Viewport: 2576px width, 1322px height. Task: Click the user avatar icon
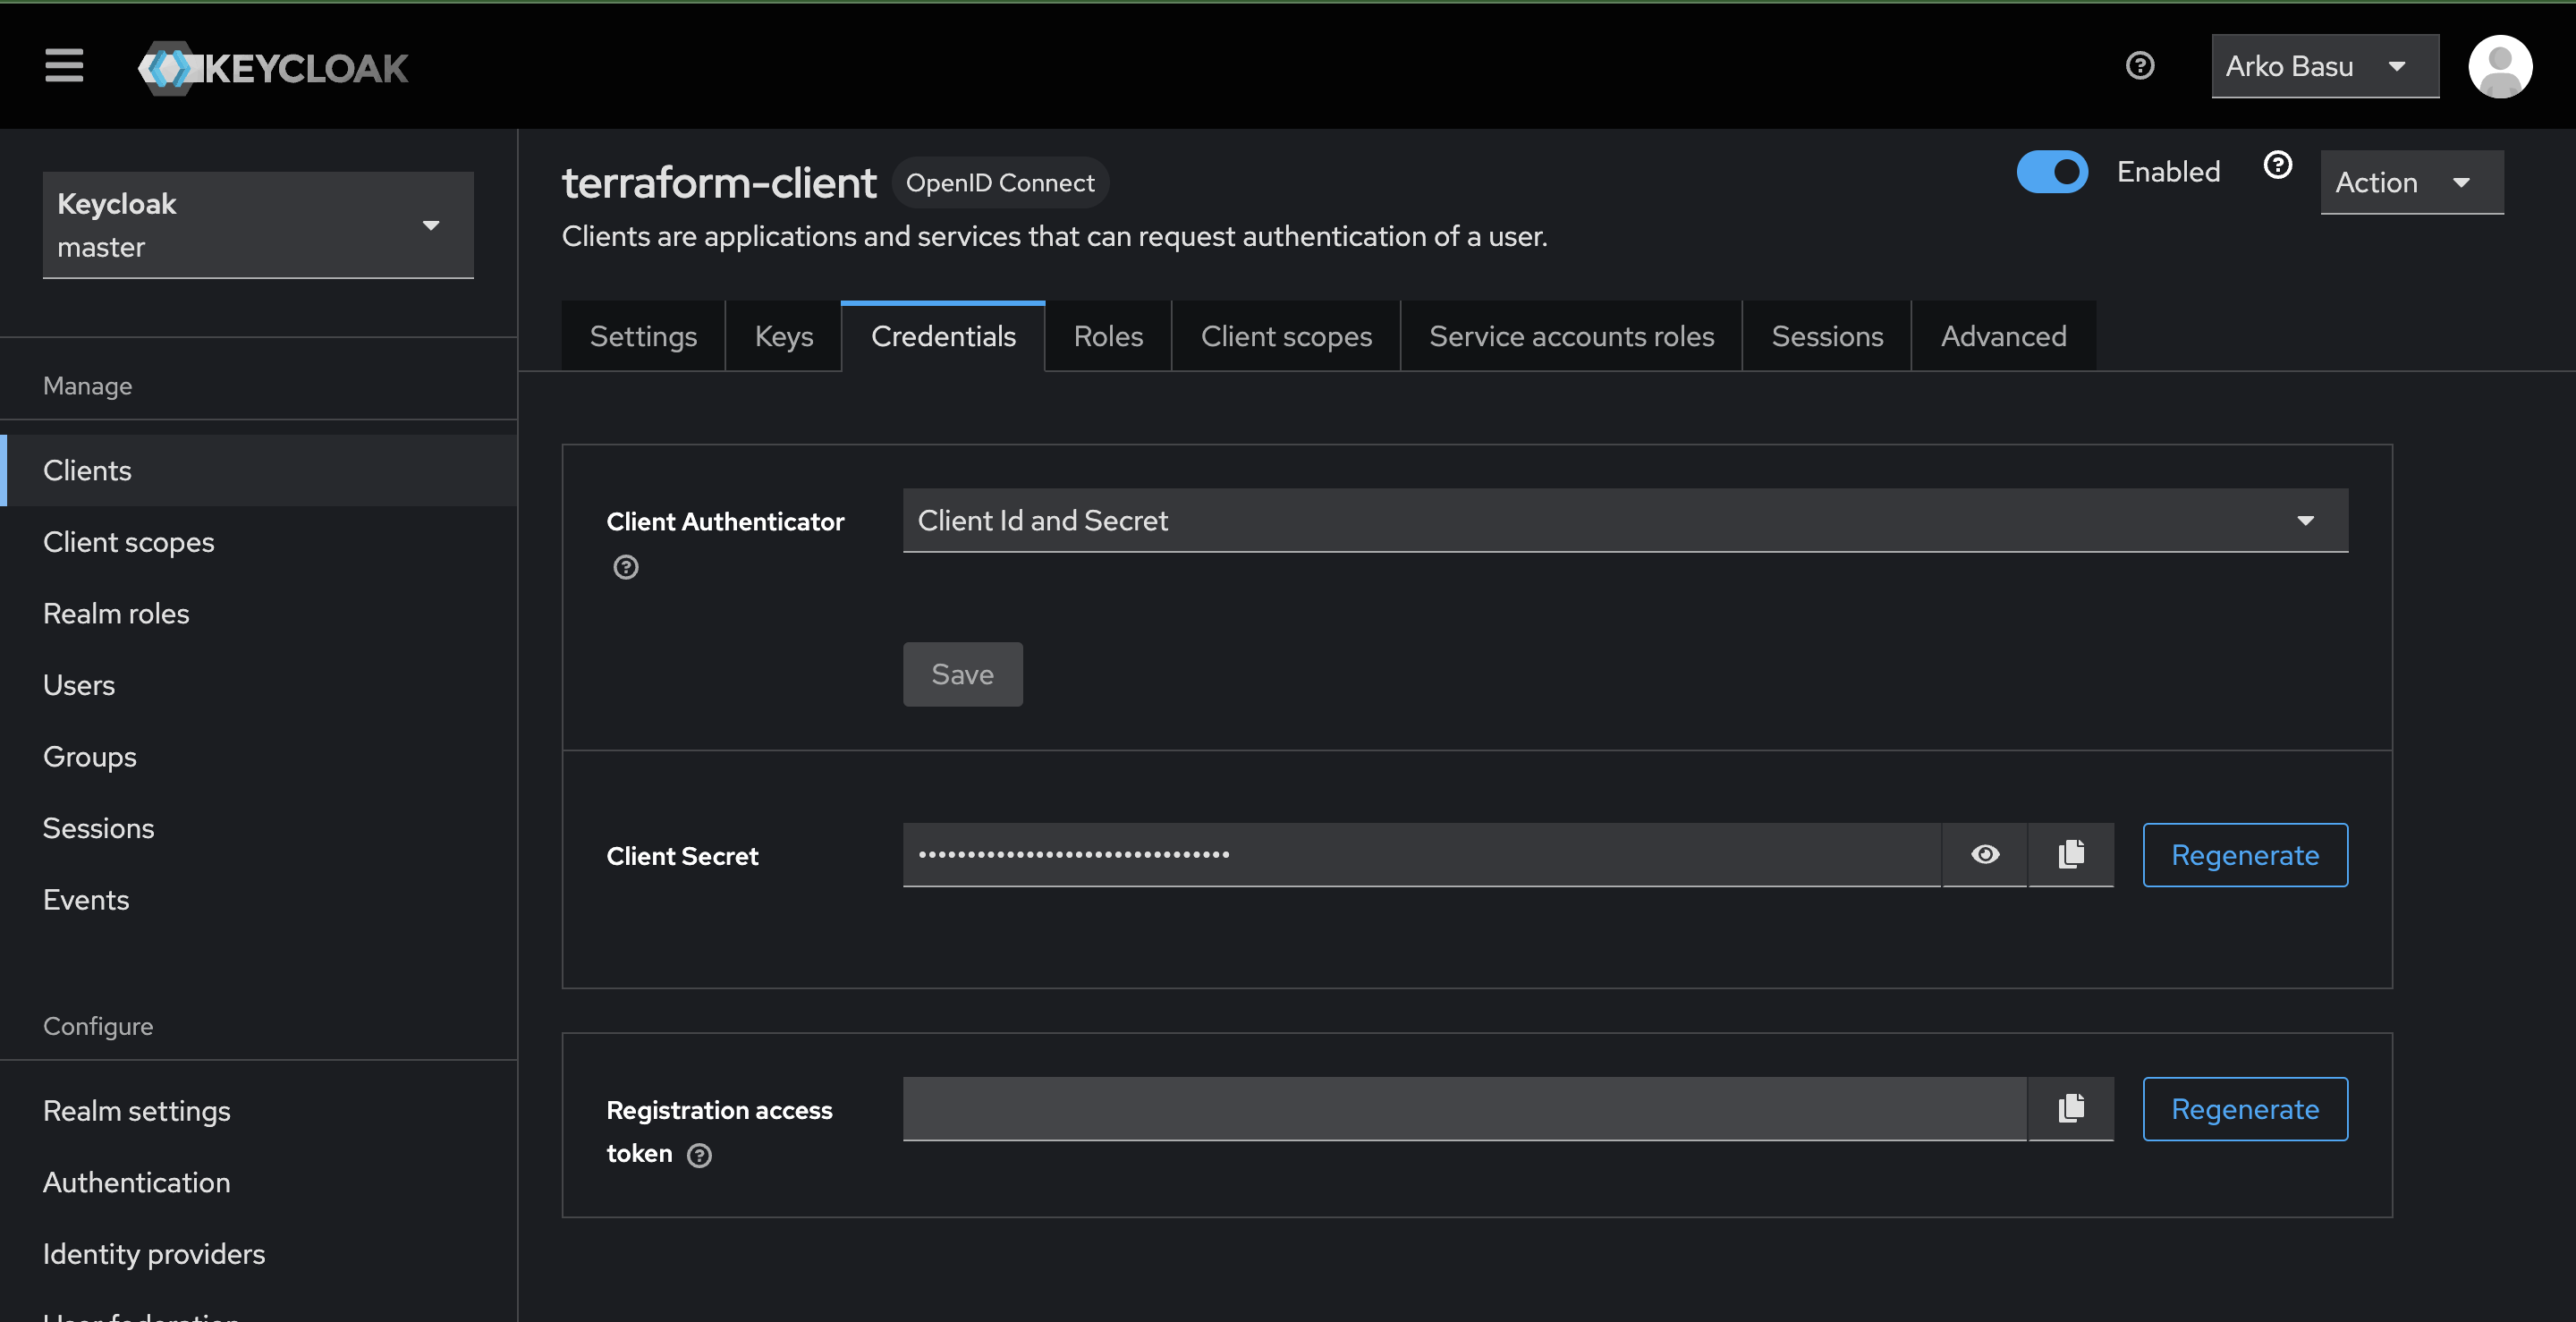(x=2499, y=66)
